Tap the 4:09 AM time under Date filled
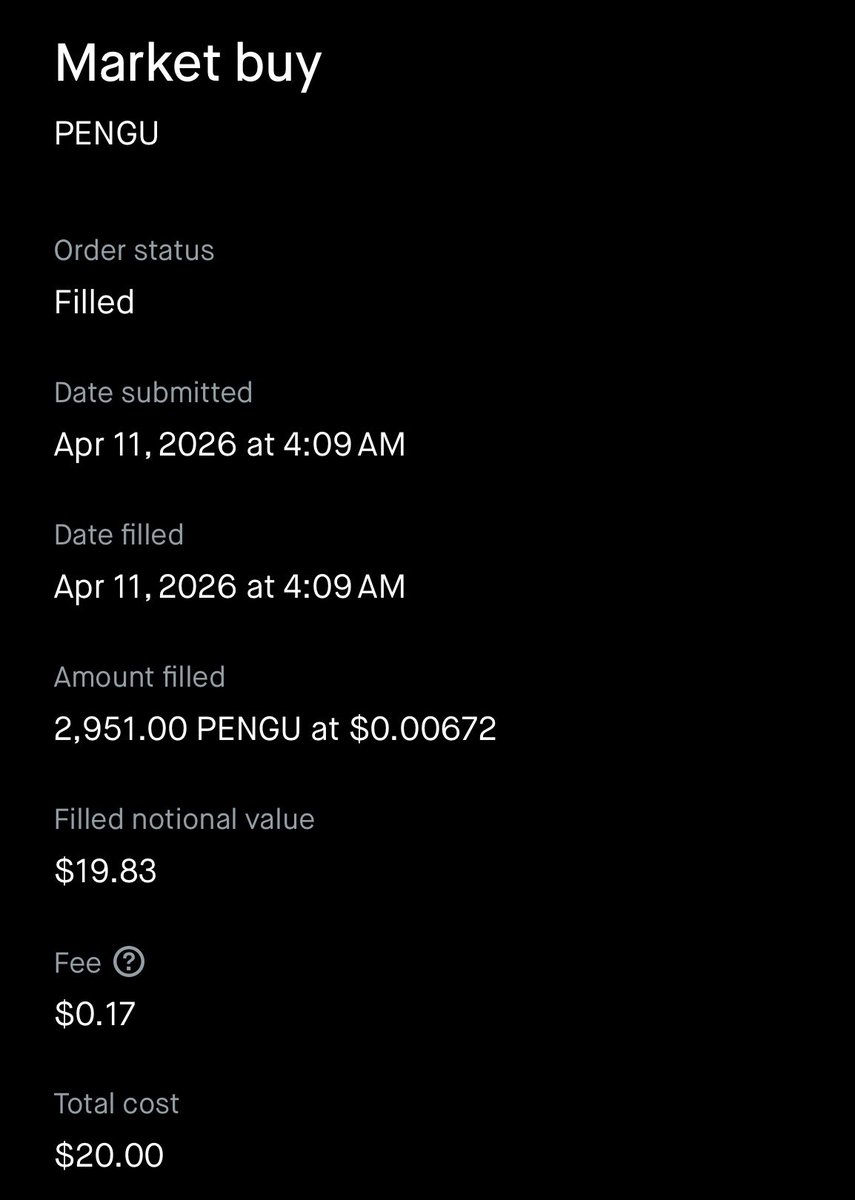Screen dimensions: 855x1200 [346, 587]
